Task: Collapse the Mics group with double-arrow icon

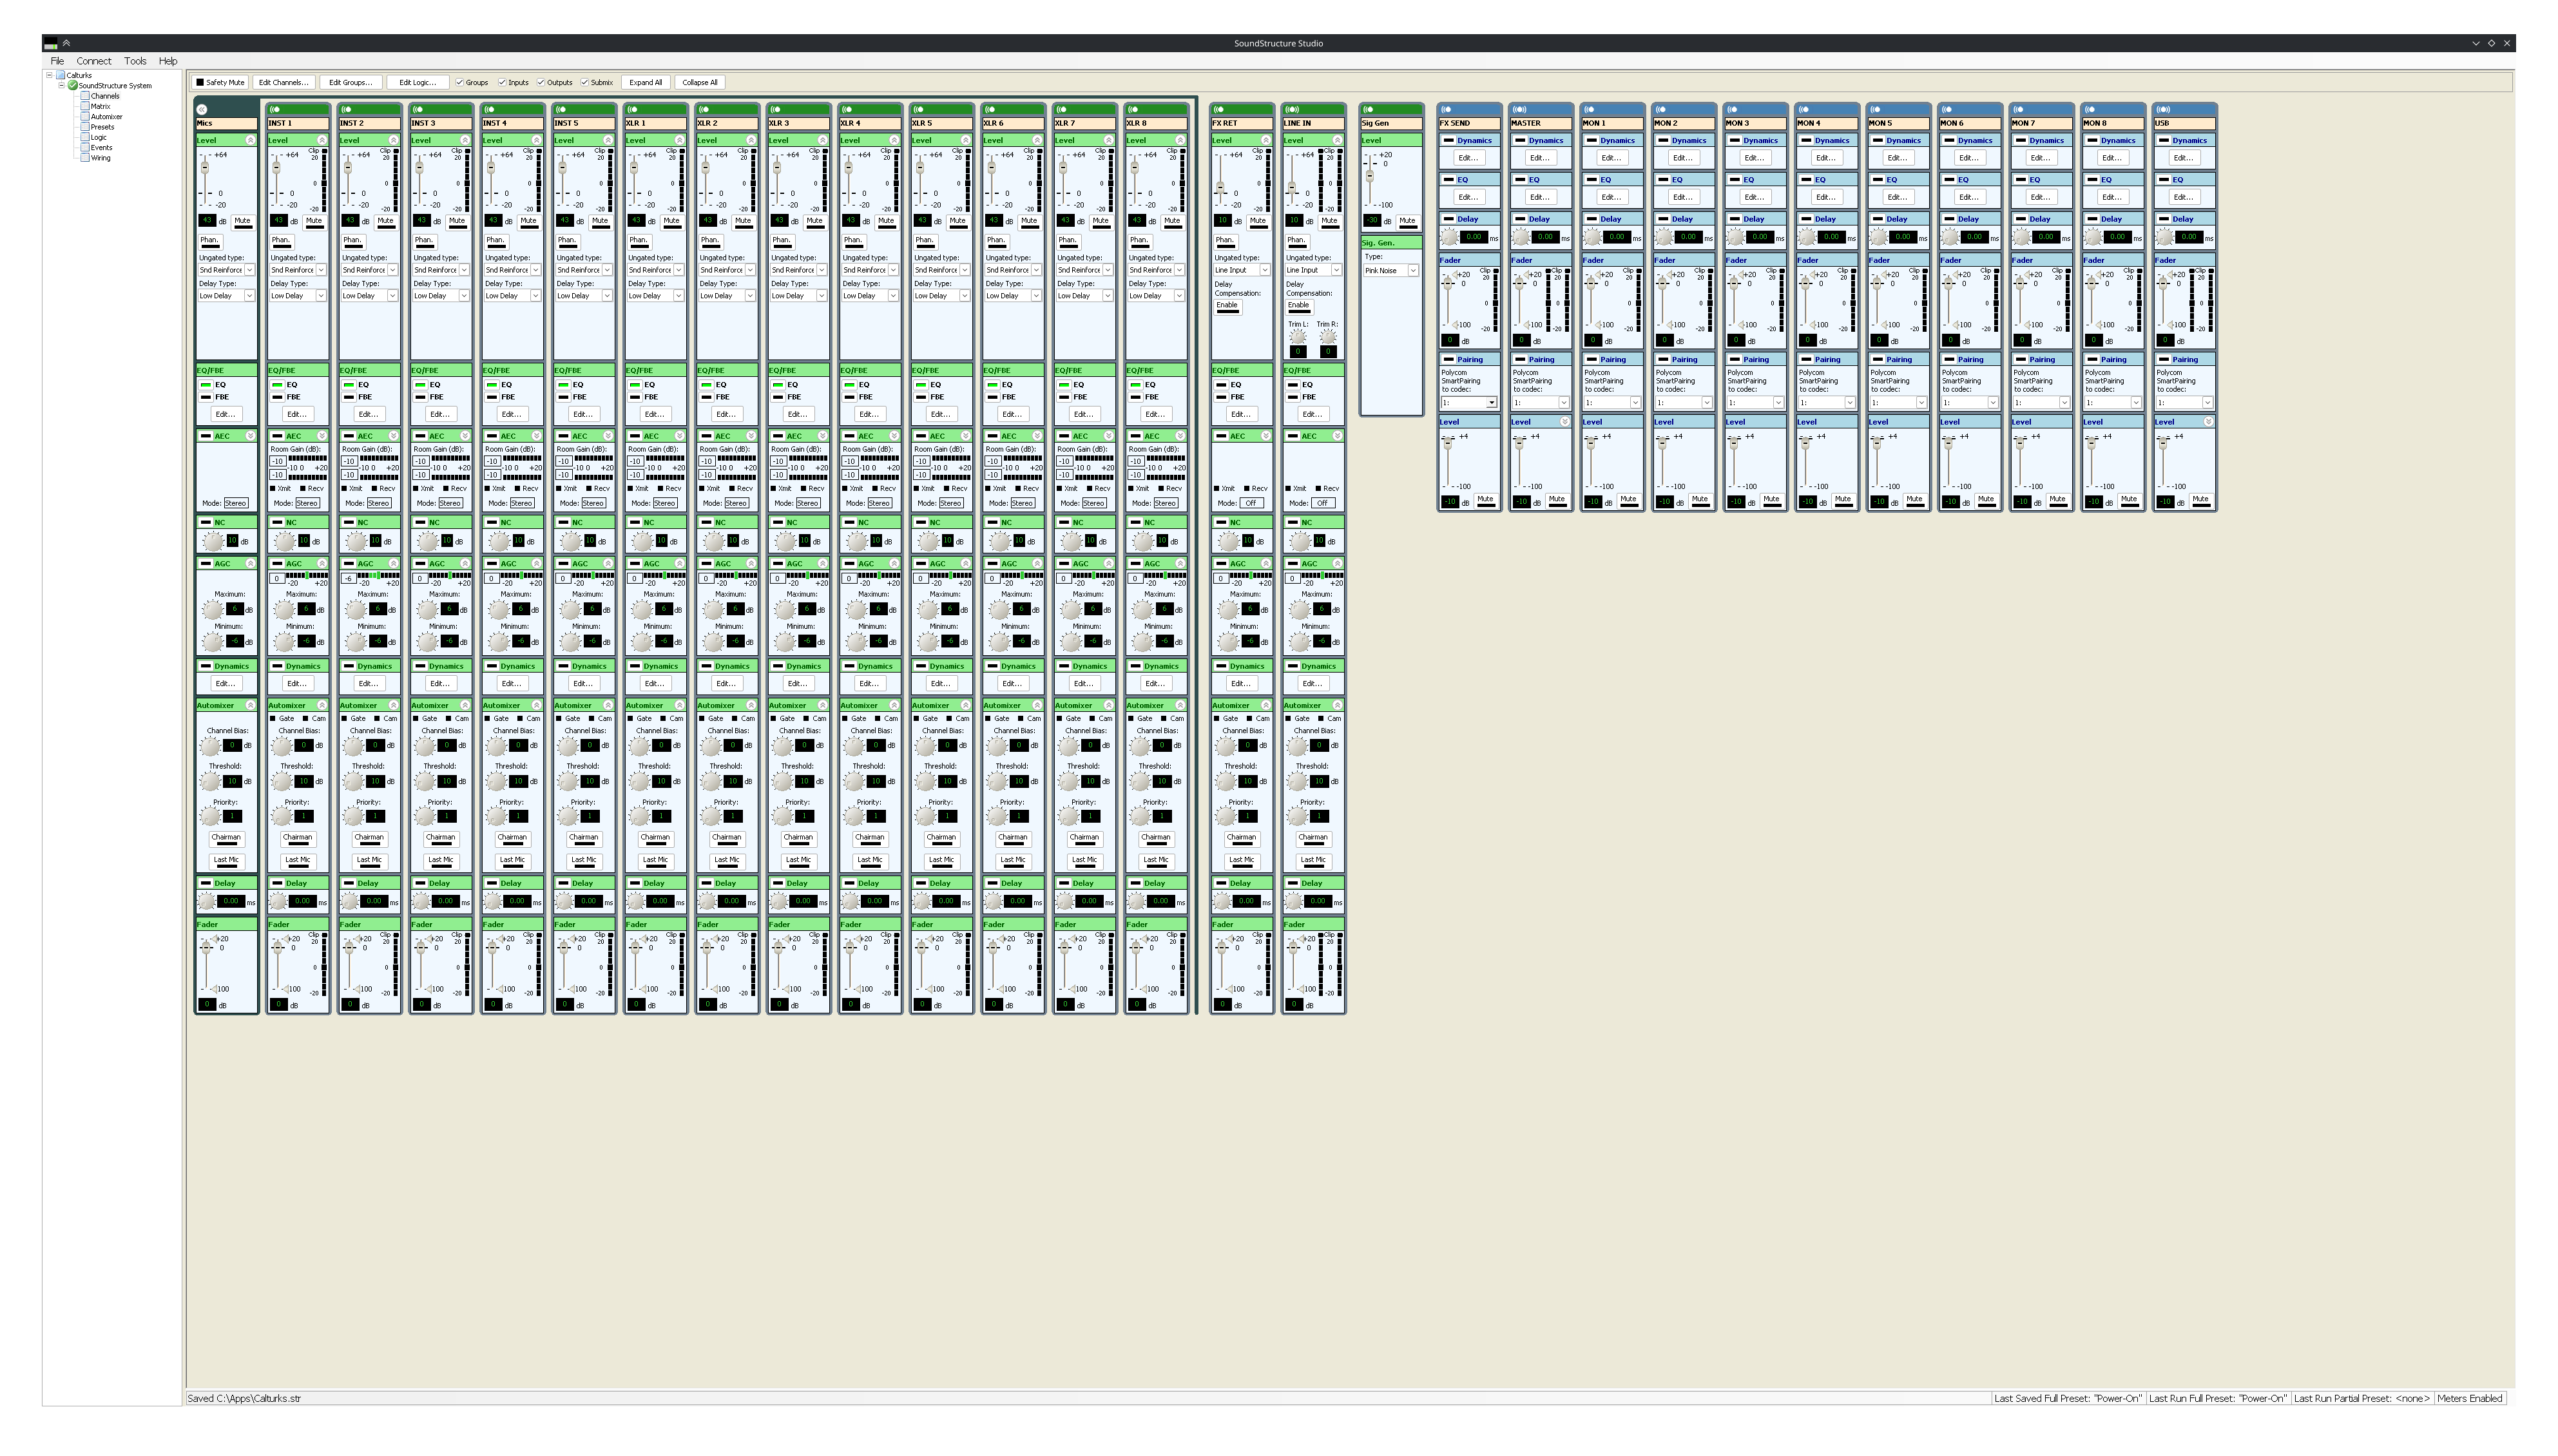Action: (x=203, y=109)
